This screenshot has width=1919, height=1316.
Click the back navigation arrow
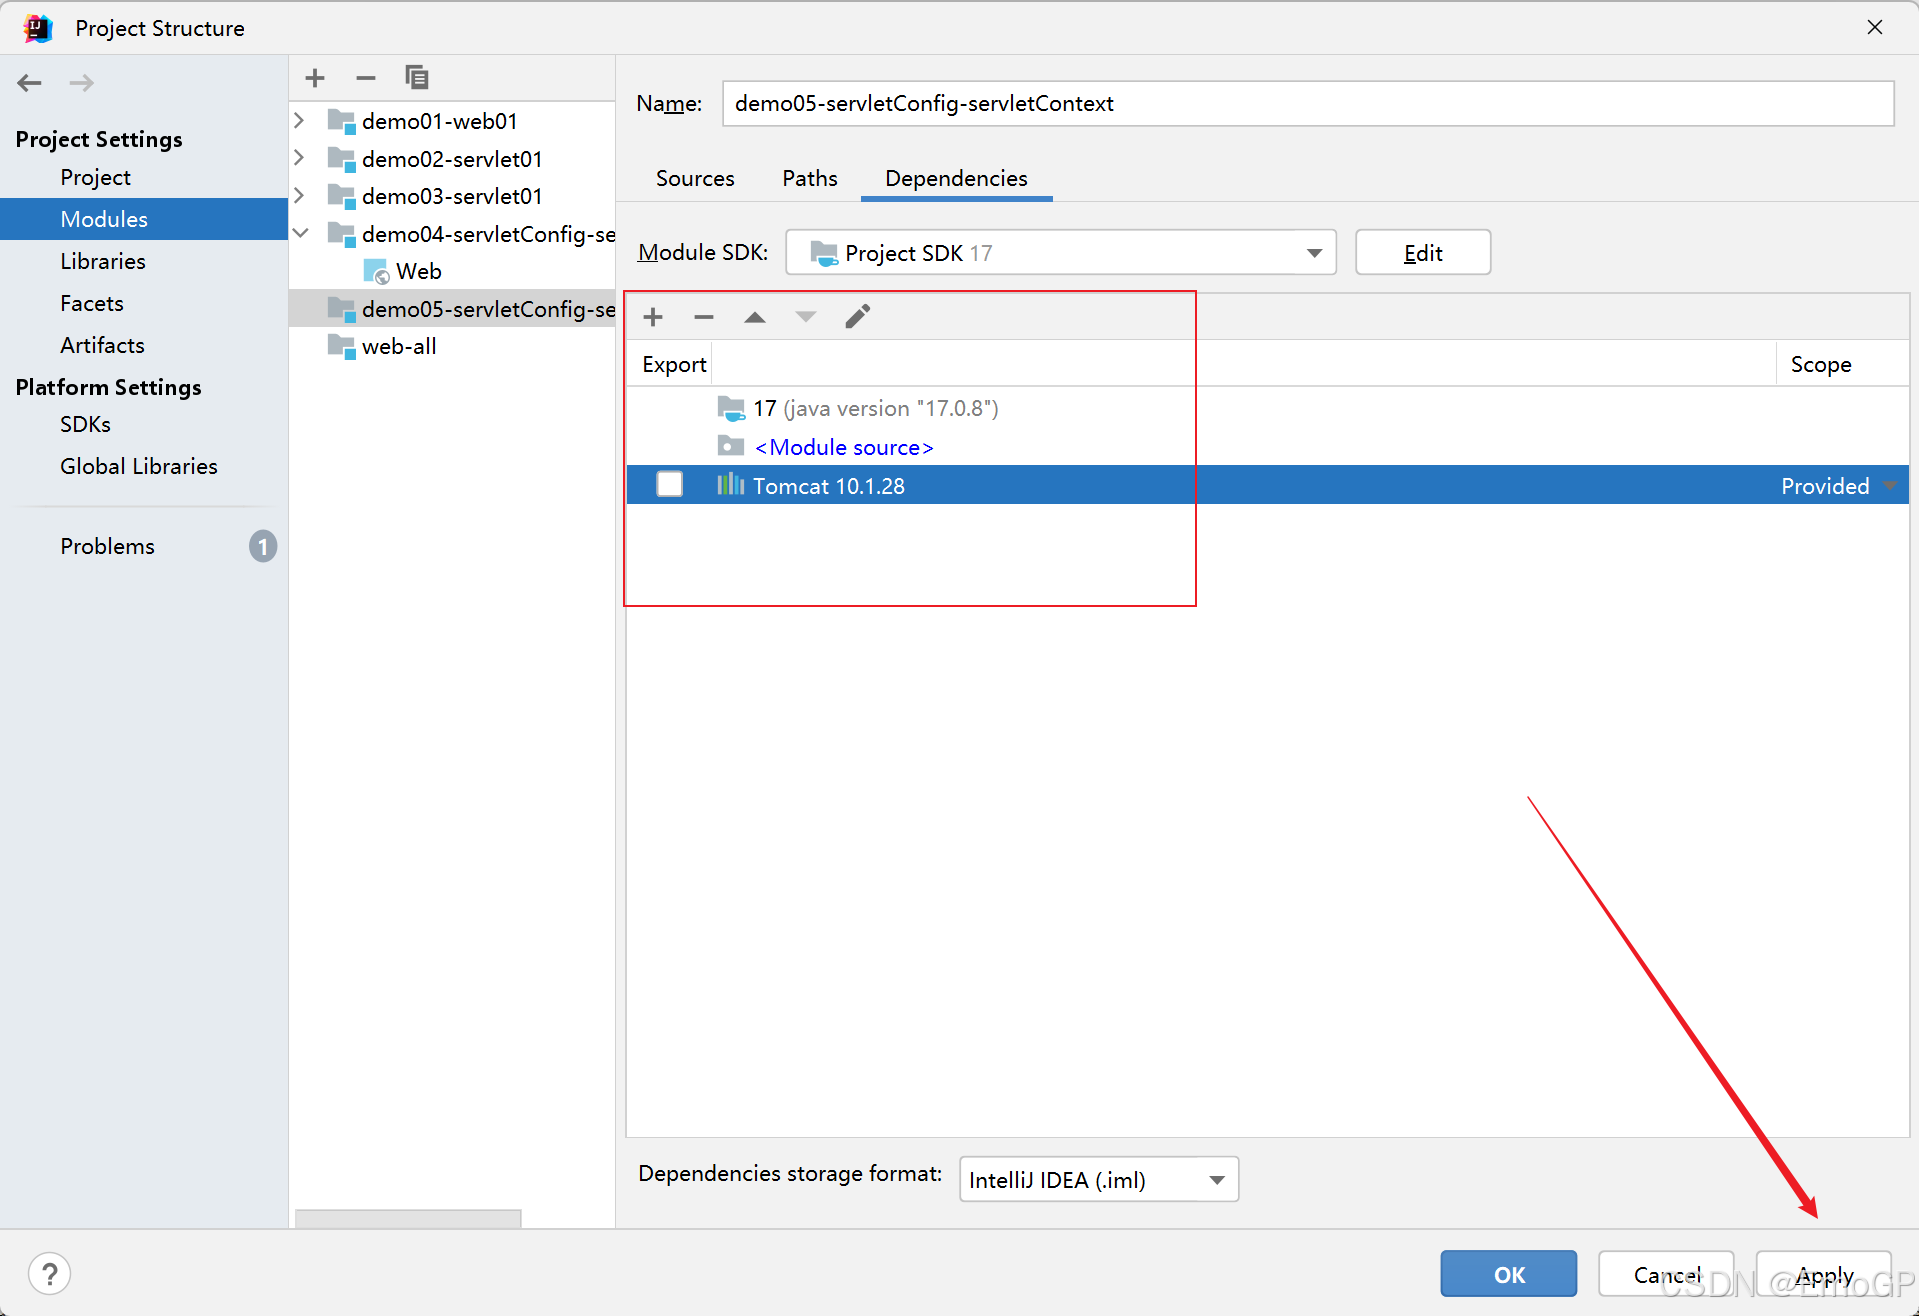(x=29, y=83)
